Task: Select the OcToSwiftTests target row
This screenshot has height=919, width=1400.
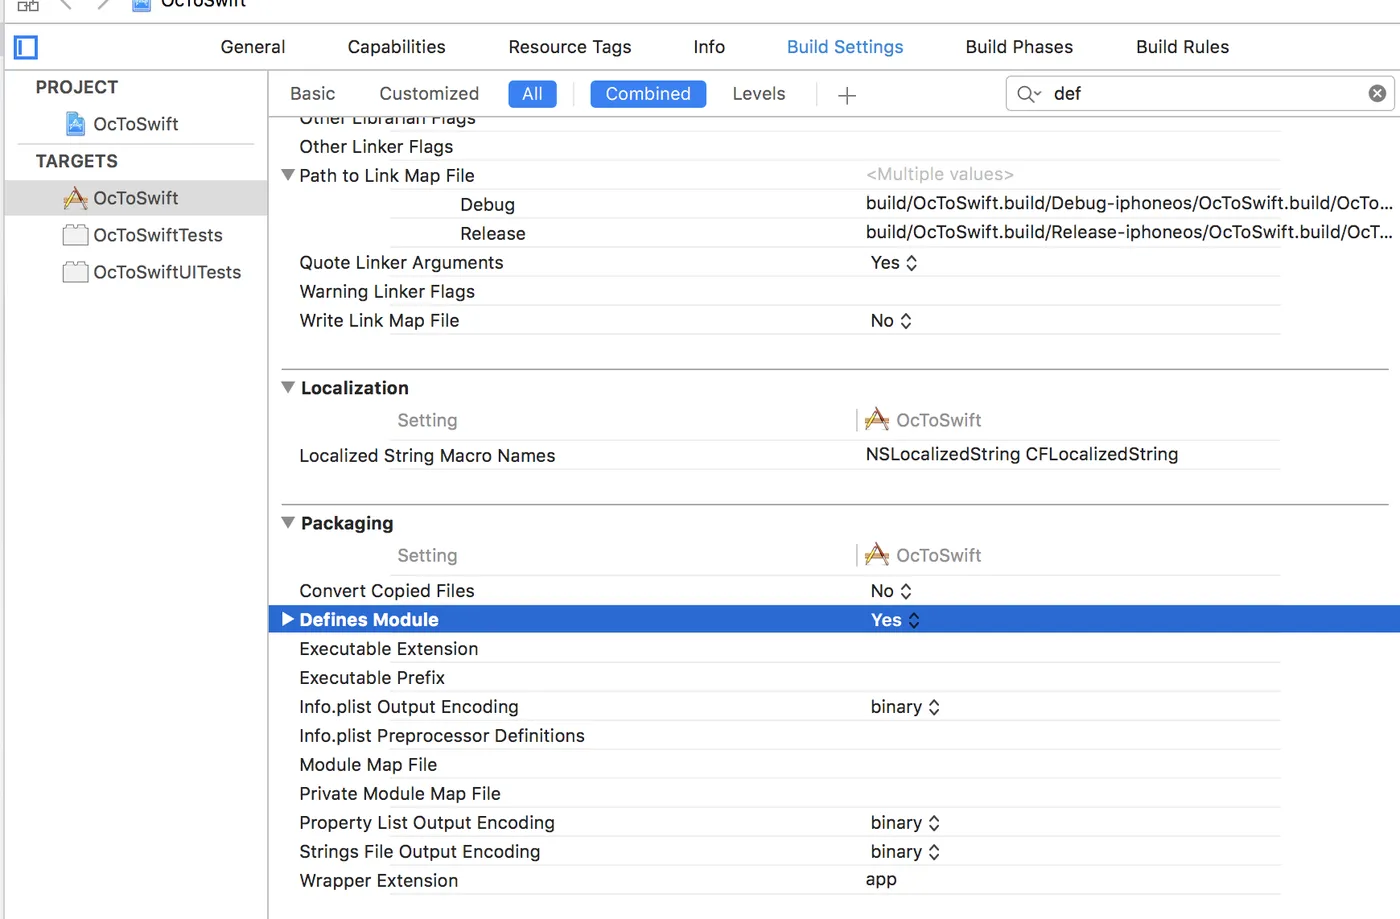Action: point(136,235)
